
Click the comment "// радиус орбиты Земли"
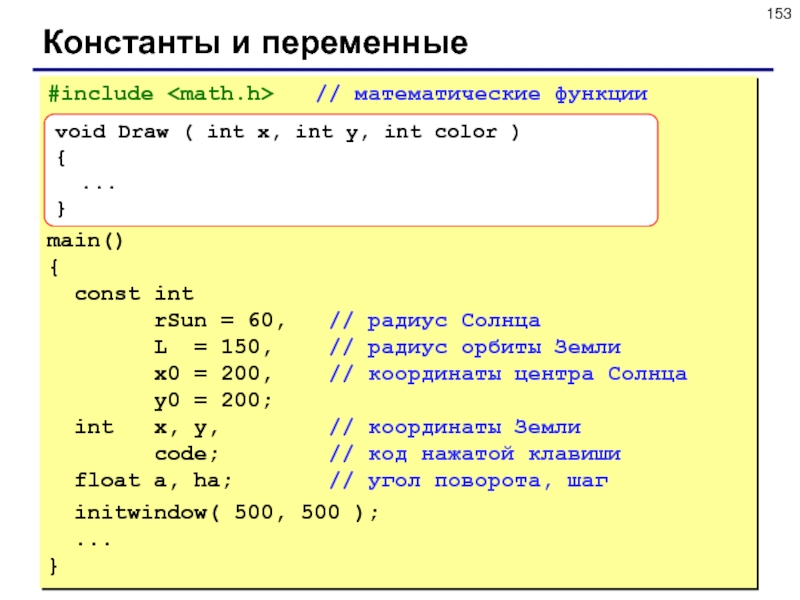pyautogui.click(x=475, y=347)
